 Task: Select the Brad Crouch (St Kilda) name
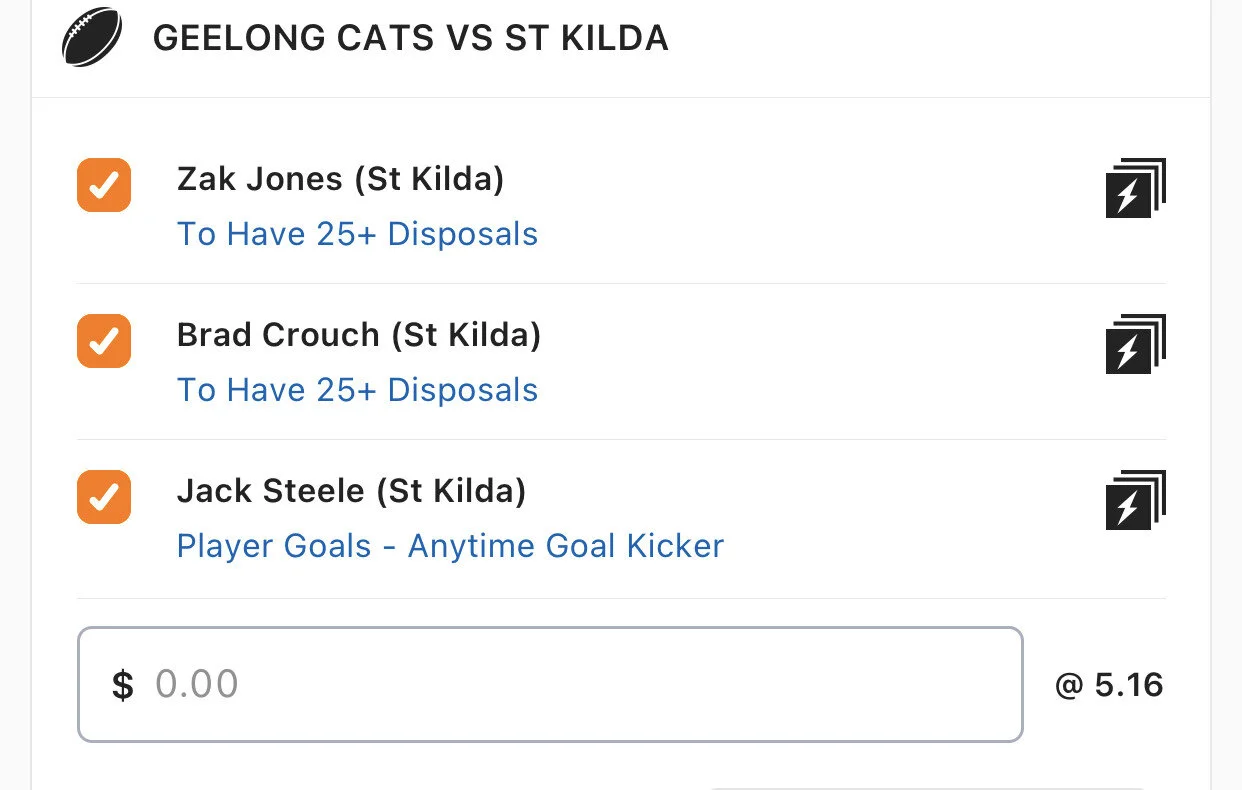[358, 335]
